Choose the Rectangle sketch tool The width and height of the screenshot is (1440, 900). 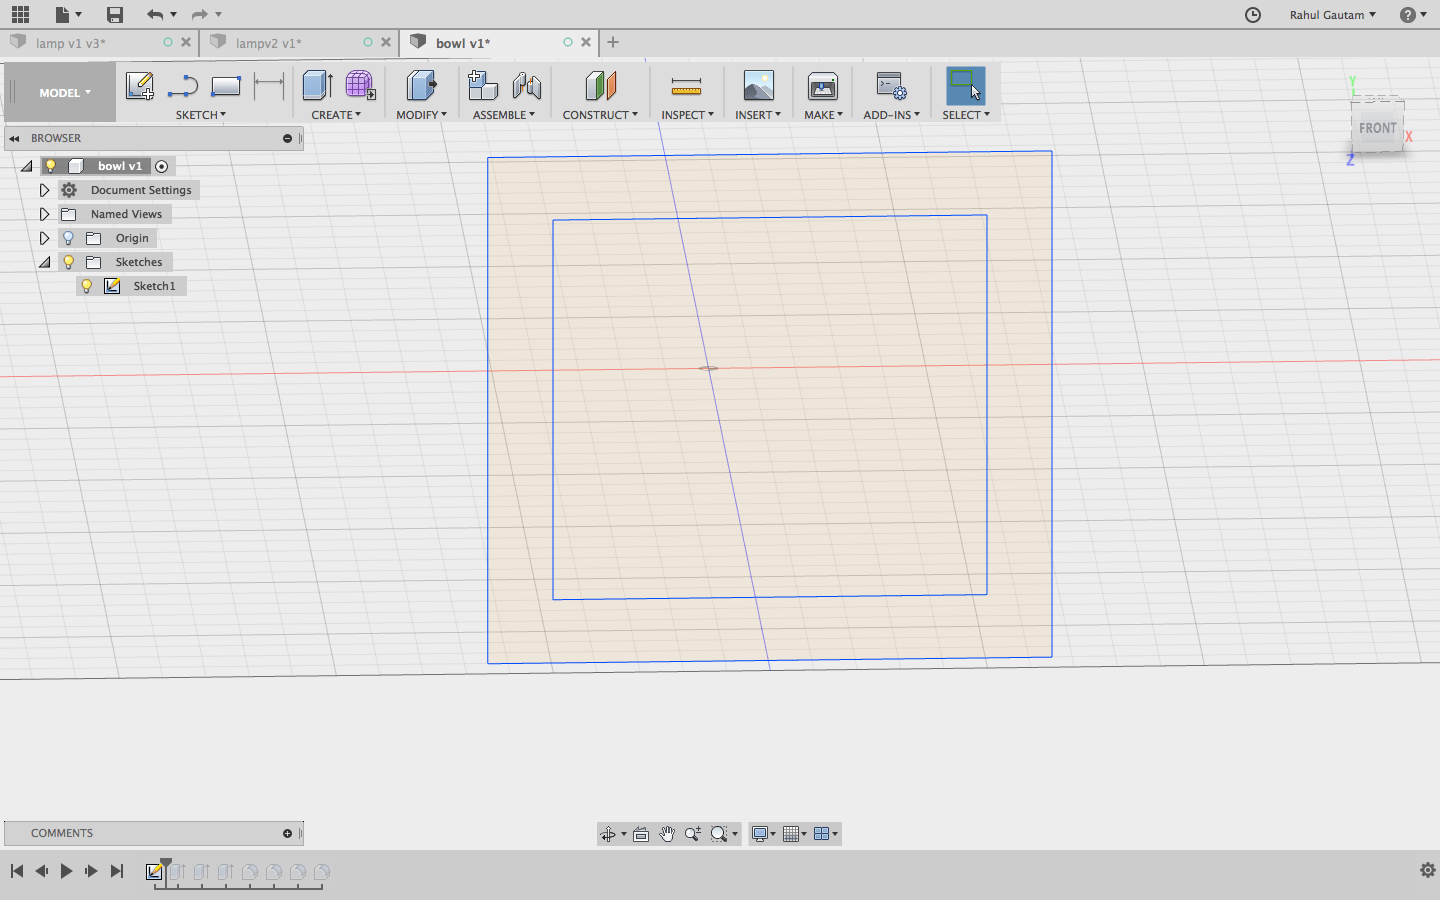coord(226,86)
